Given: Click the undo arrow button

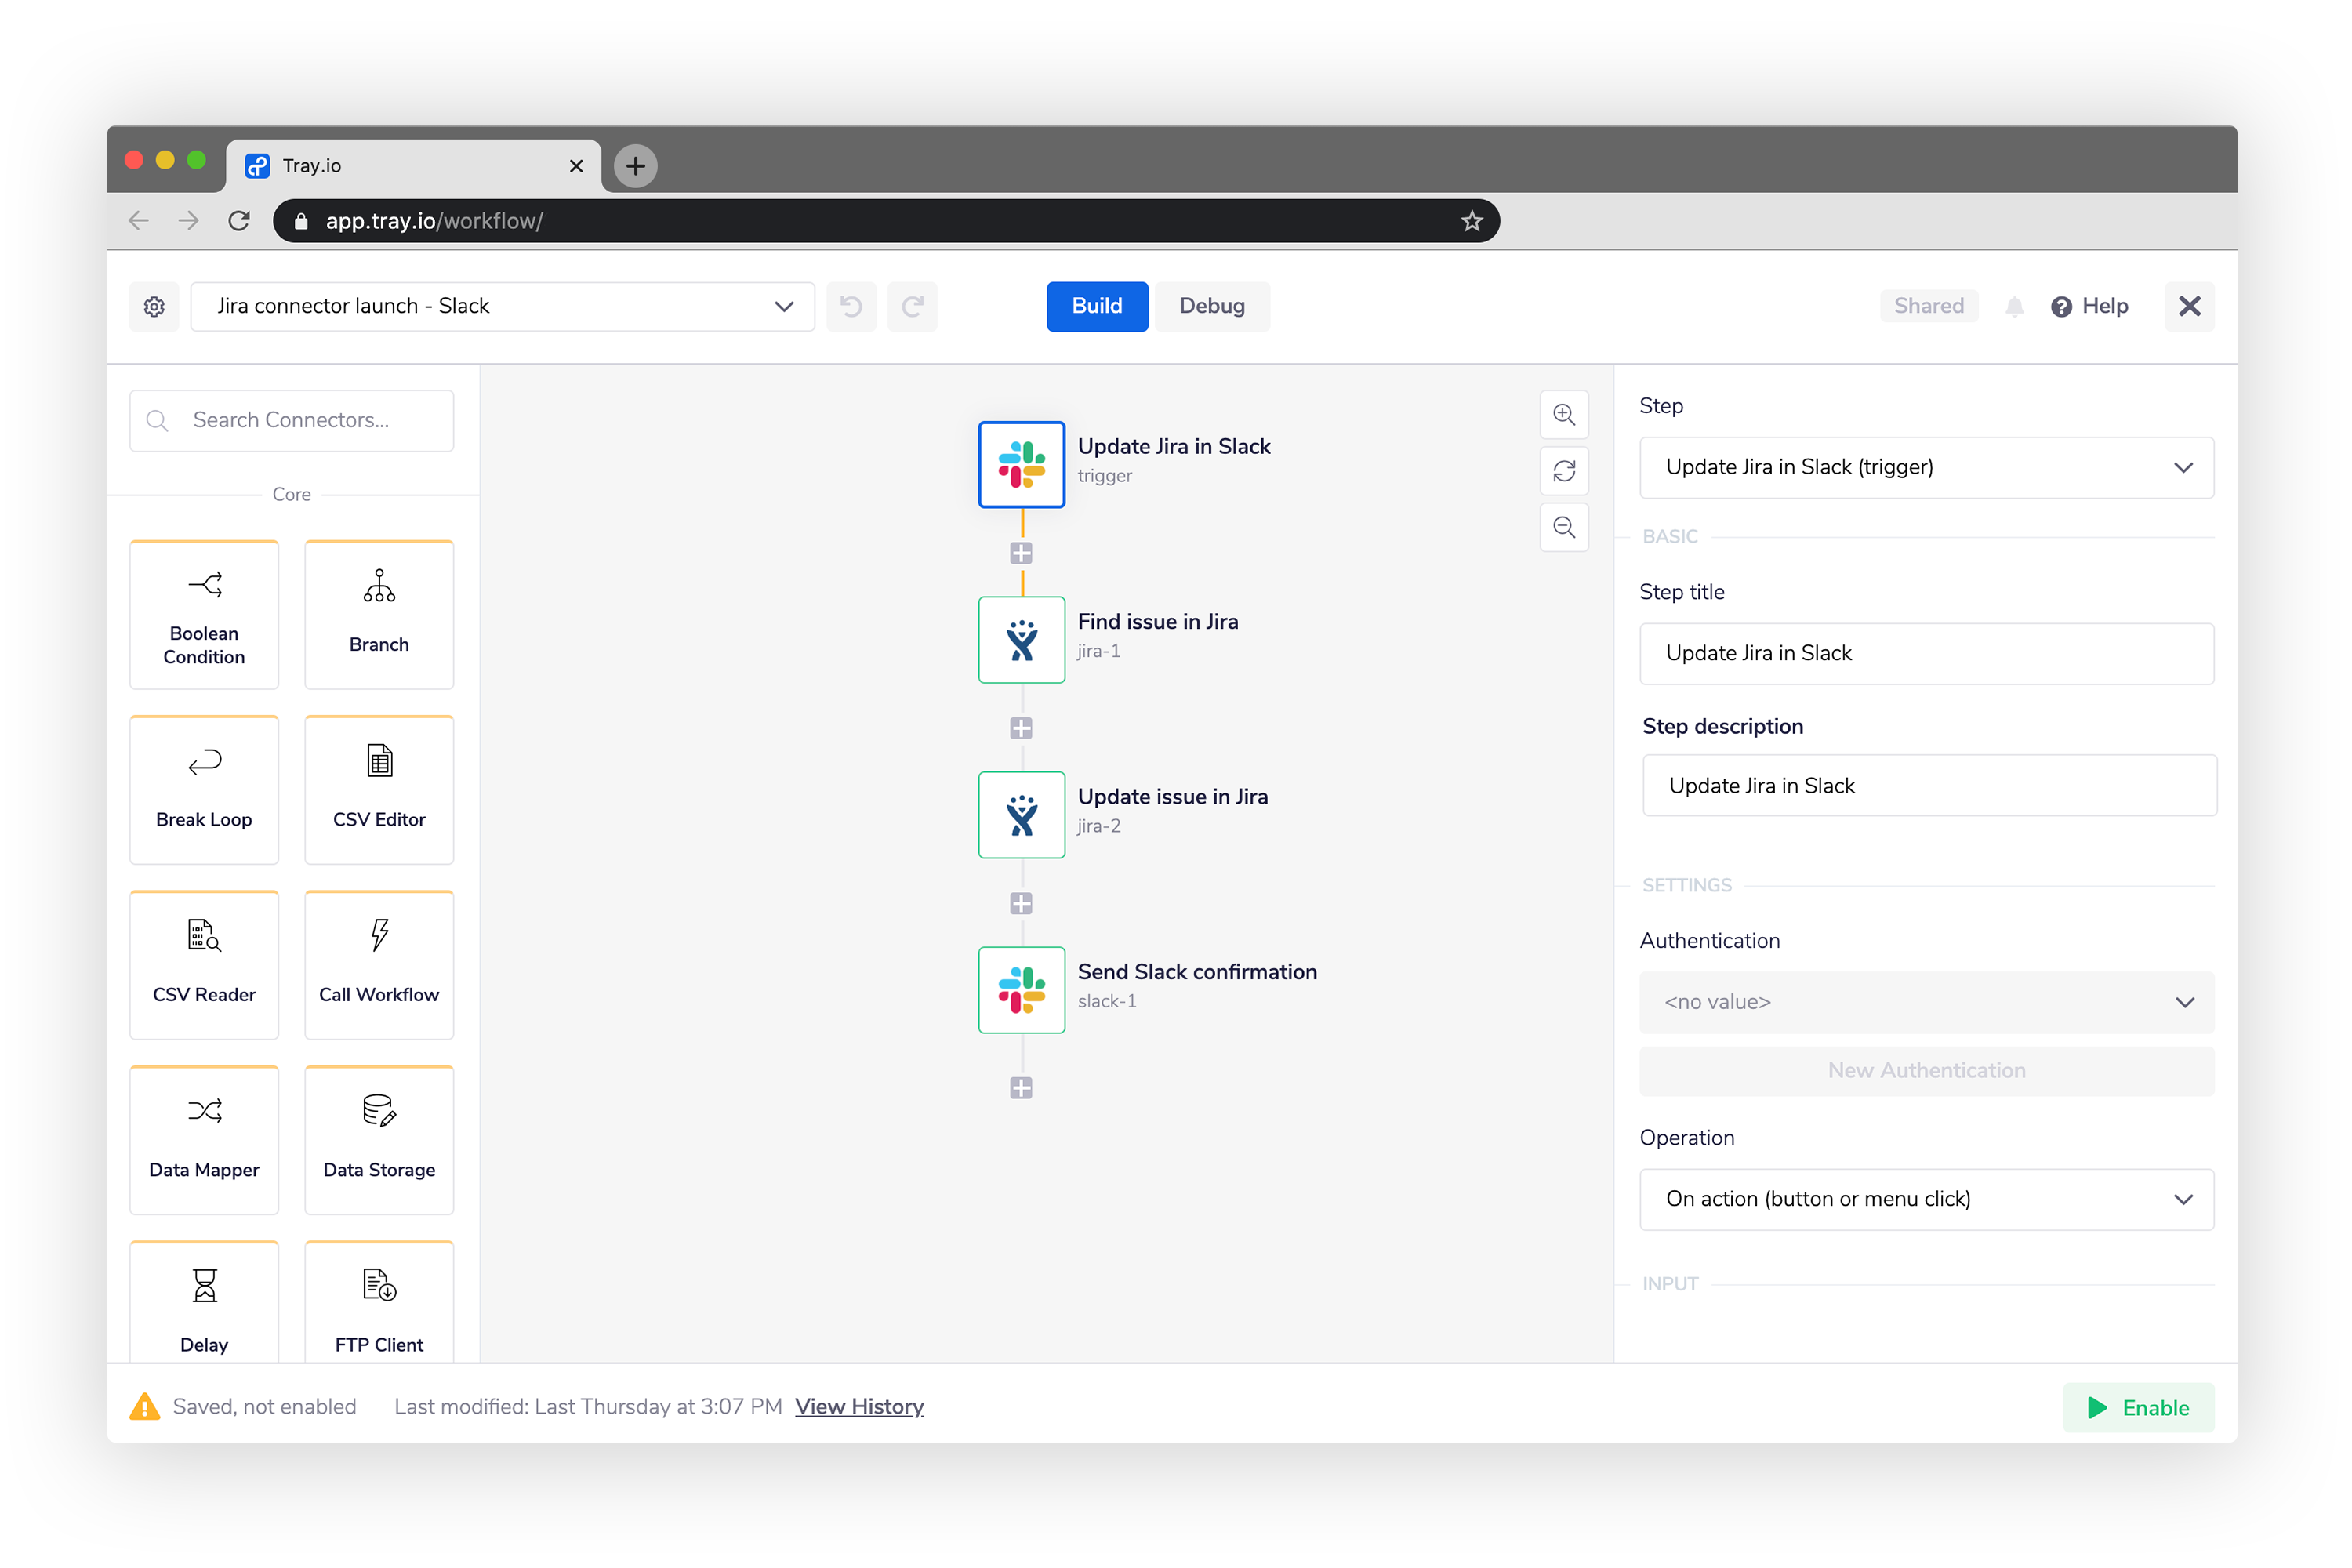Looking at the screenshot, I should click(x=852, y=307).
